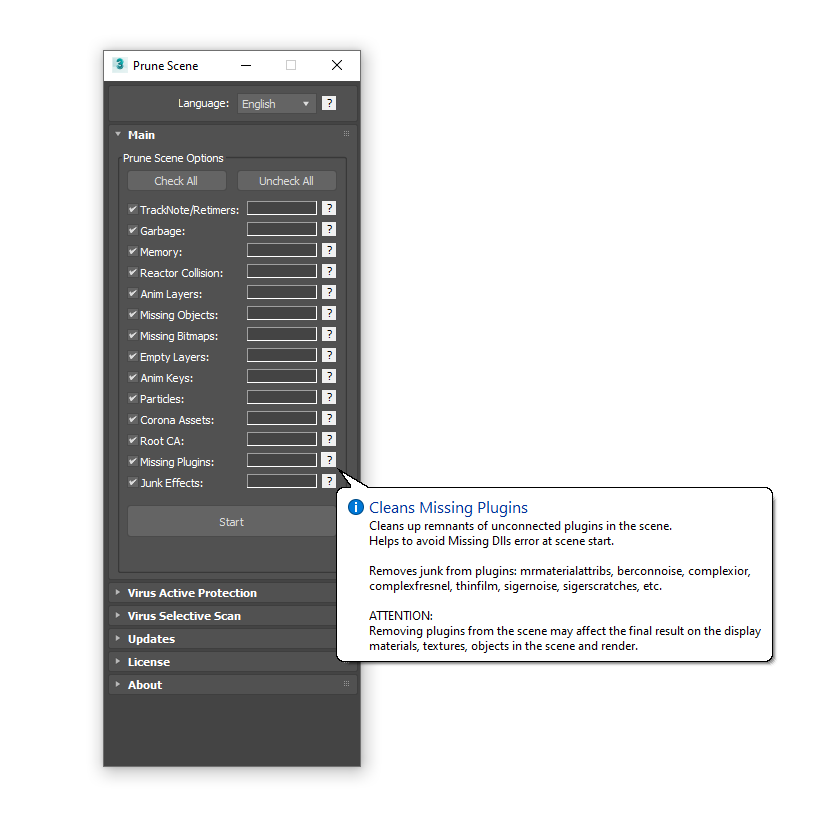Click the Root CA progress bar

click(281, 439)
